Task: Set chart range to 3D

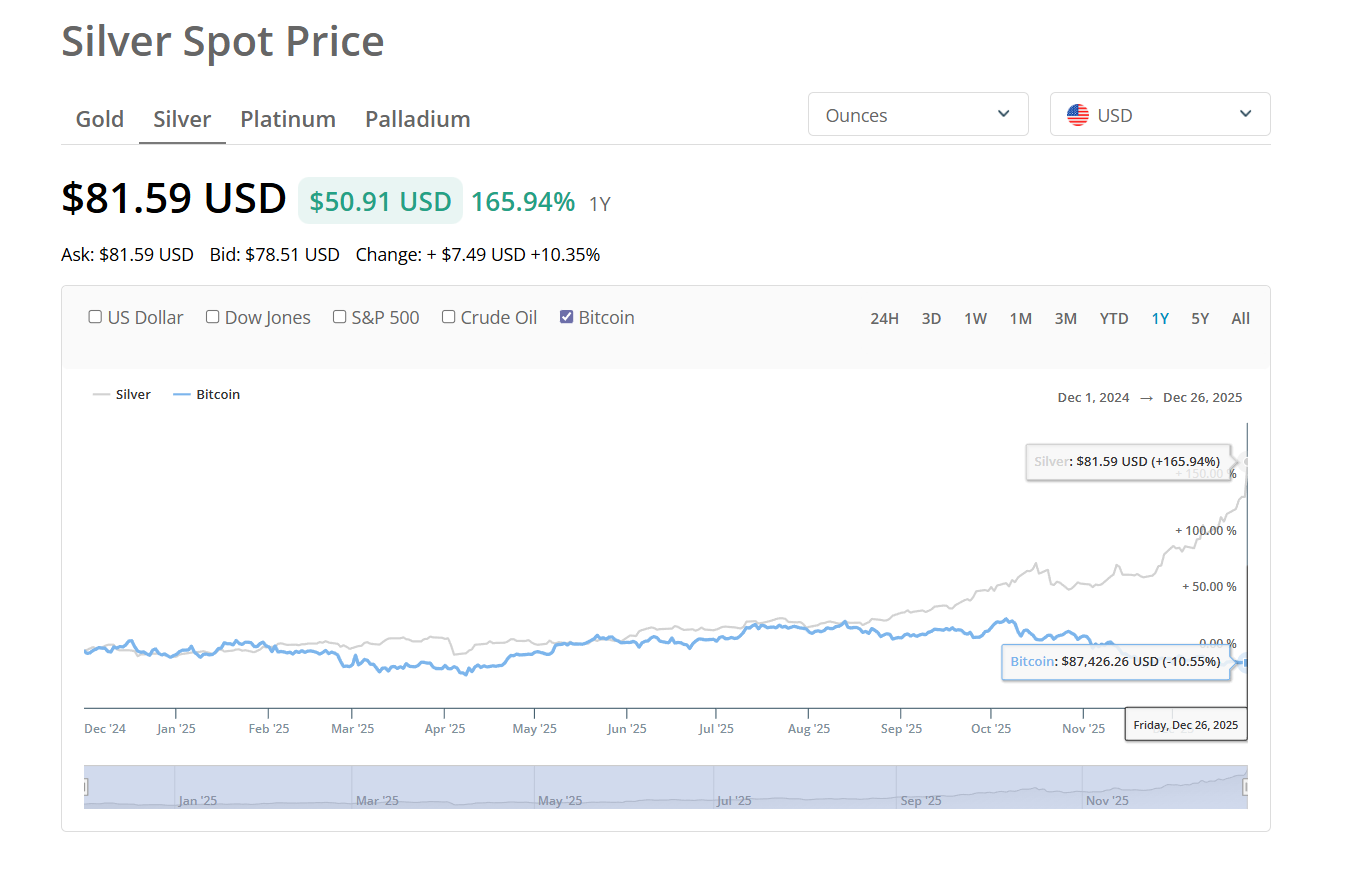Action: pos(931,319)
